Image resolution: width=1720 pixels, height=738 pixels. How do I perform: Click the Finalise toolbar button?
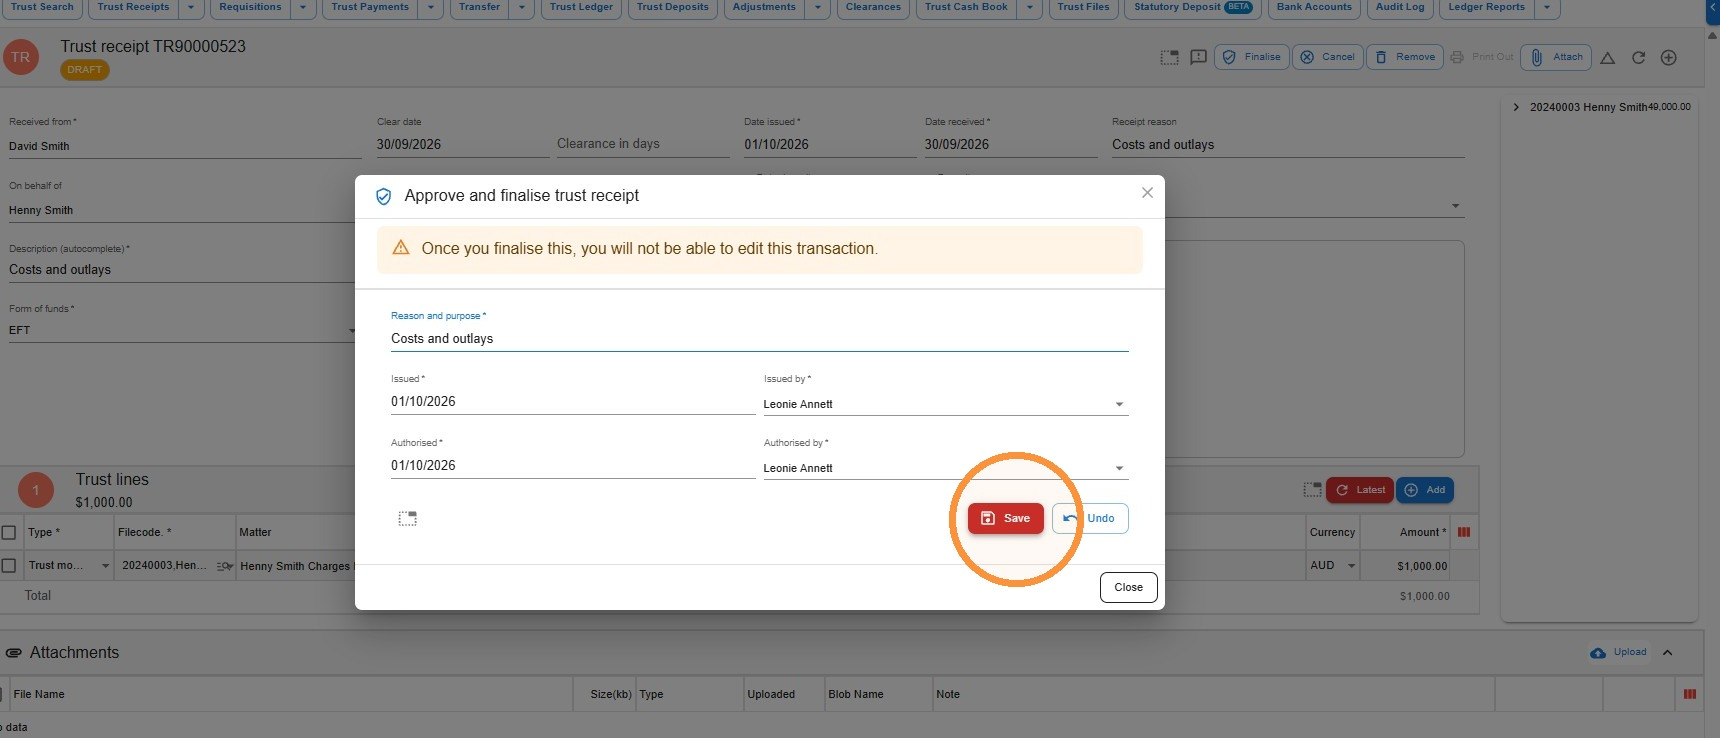1251,57
